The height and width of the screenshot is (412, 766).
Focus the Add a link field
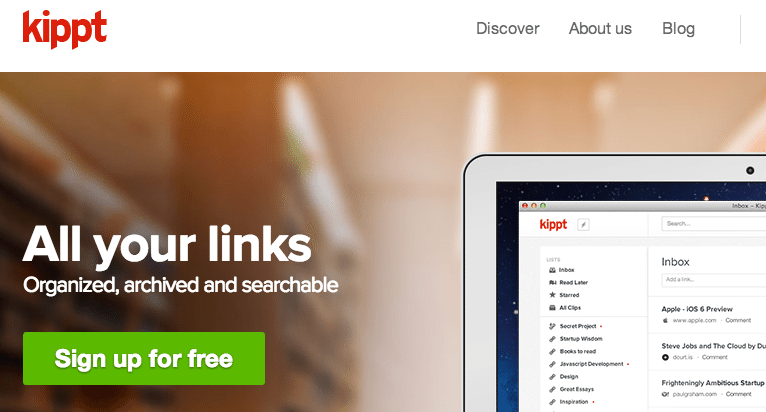(714, 280)
